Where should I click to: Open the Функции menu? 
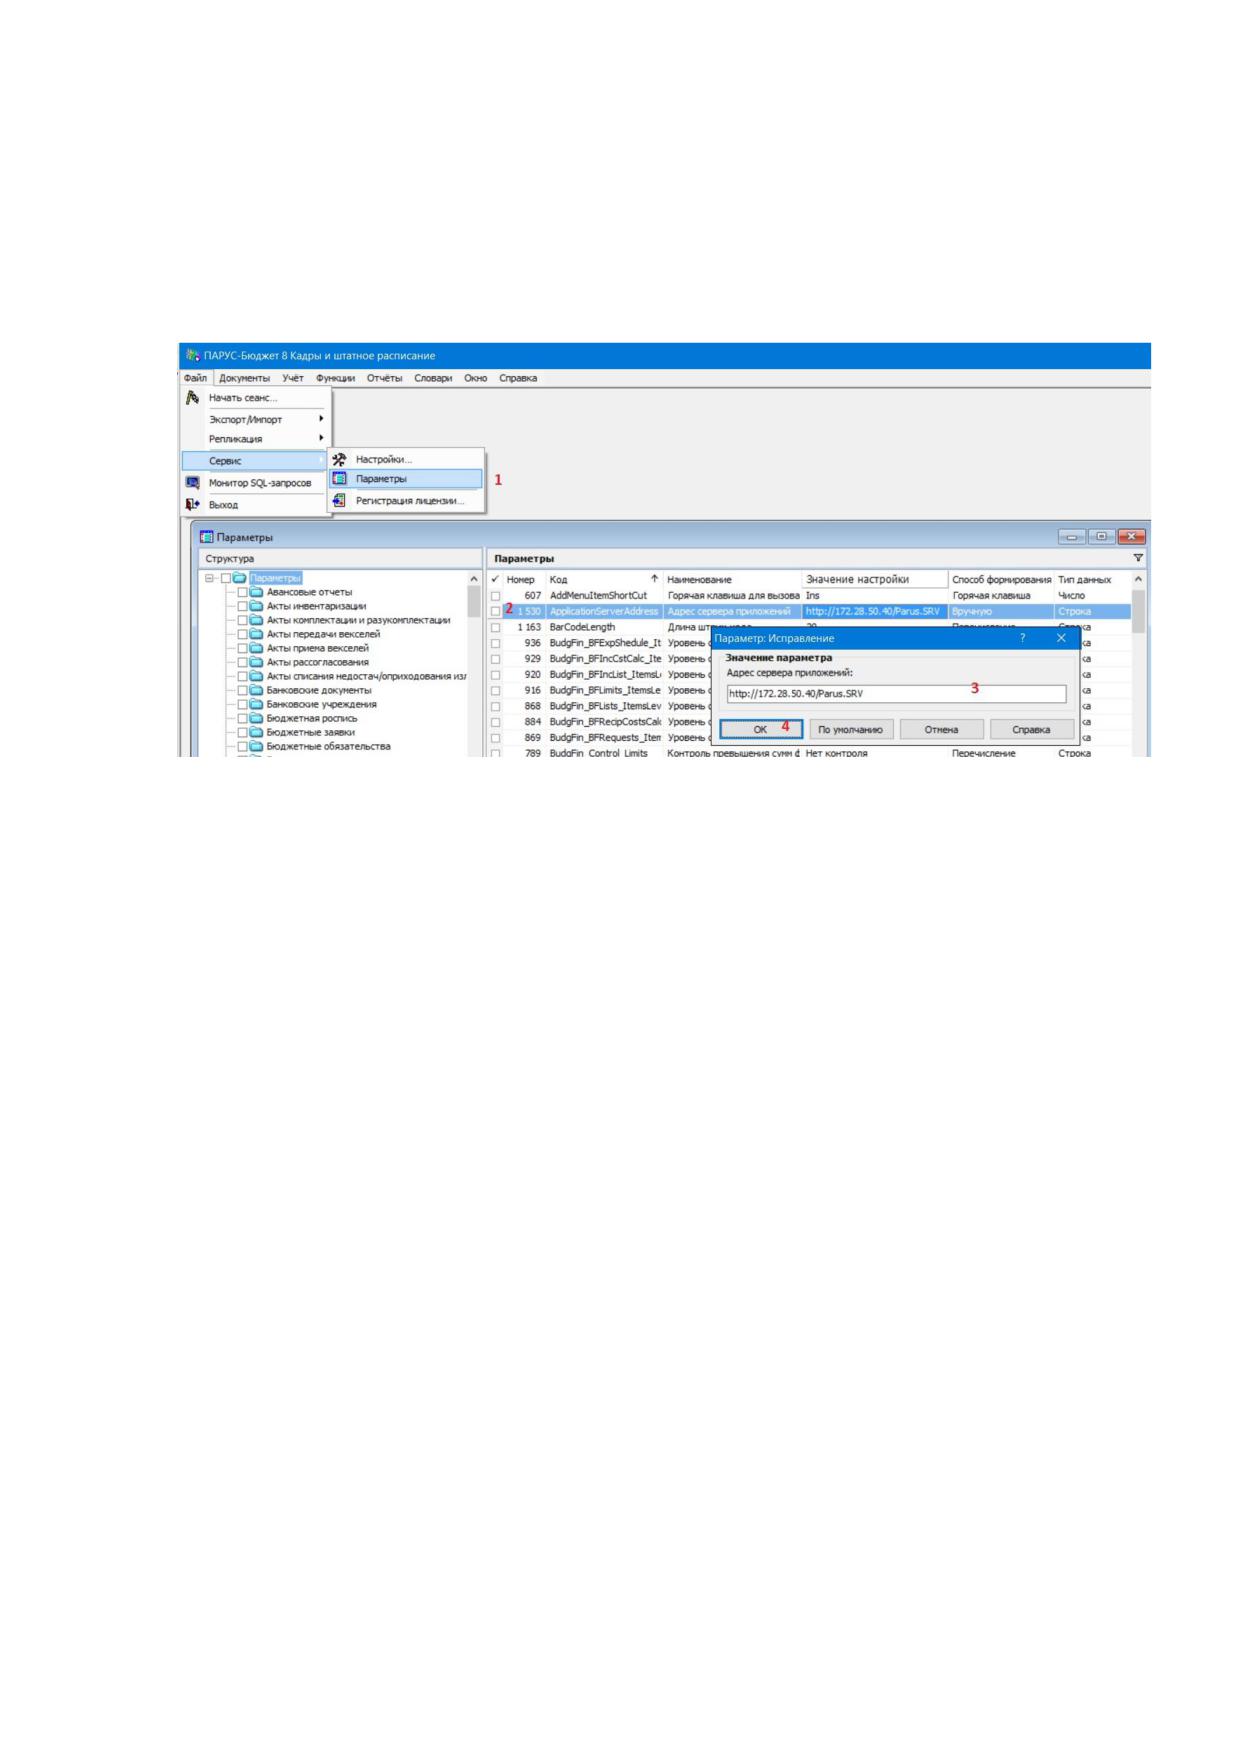(335, 378)
